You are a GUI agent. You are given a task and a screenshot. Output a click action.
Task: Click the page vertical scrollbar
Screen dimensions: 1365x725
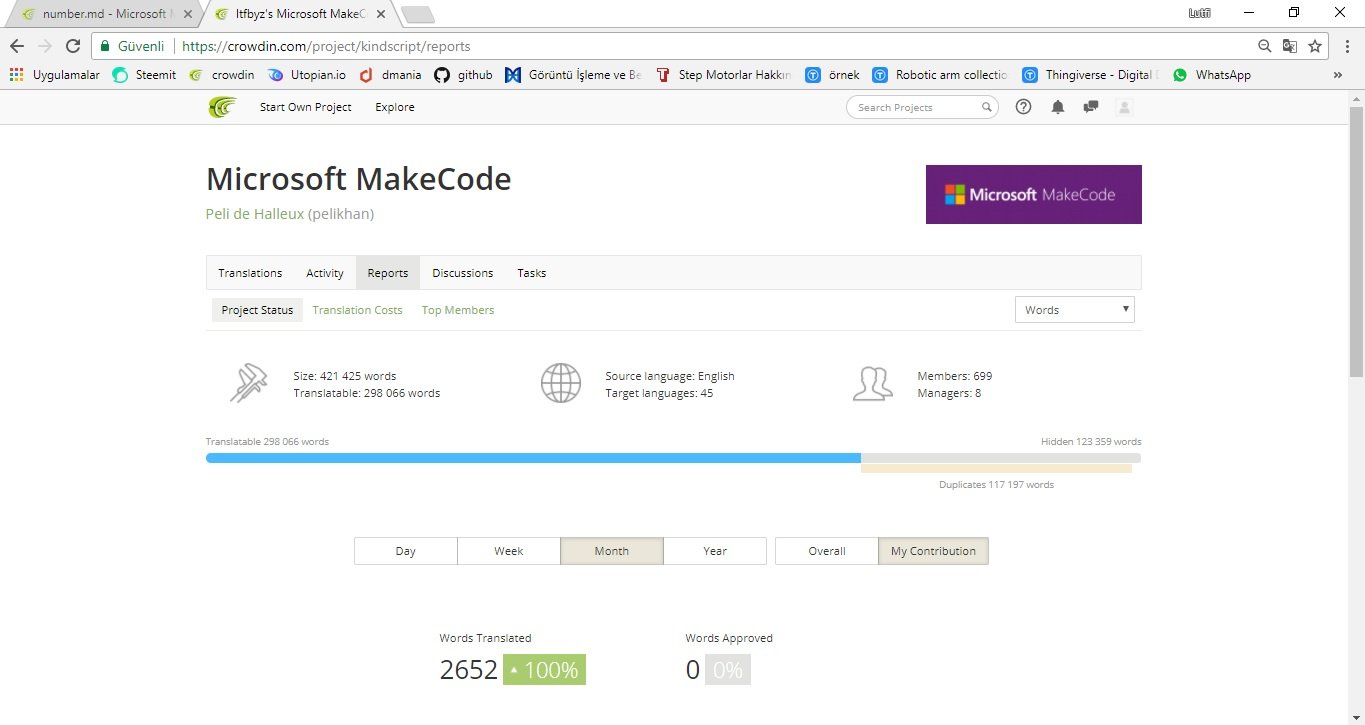click(x=1356, y=240)
